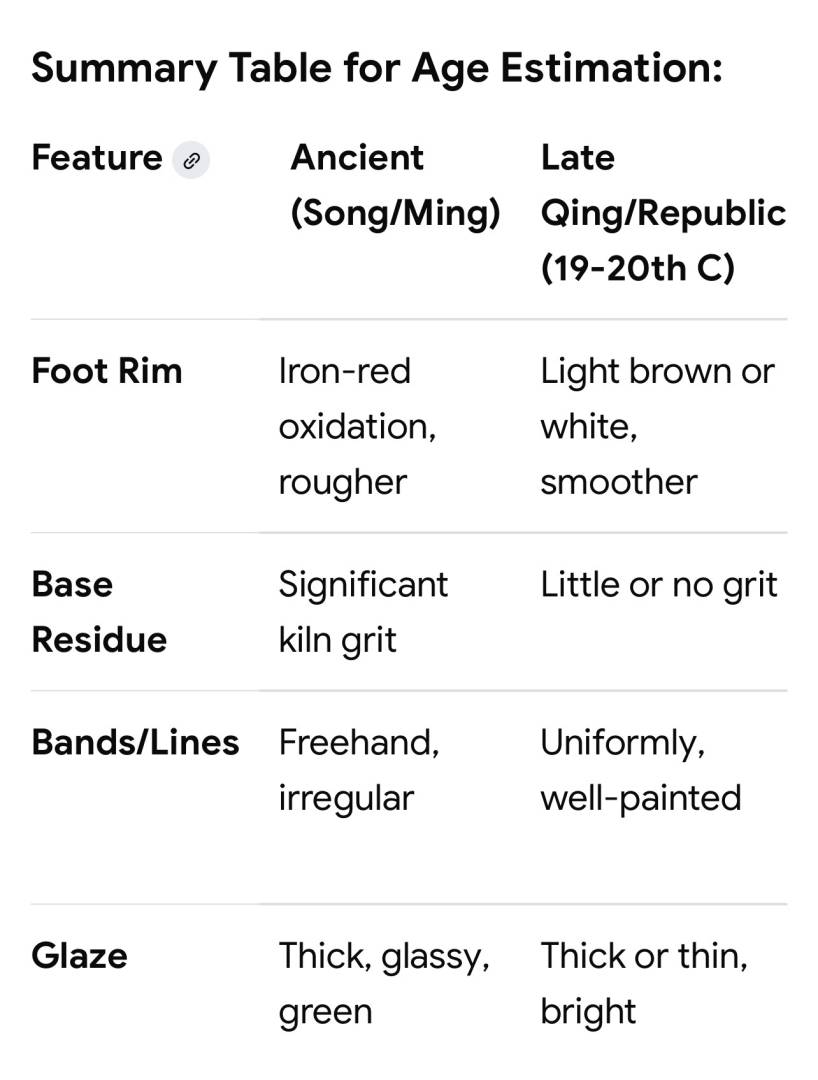Click the Uniformly, well-painted cell
Screen dimensions: 818x1080
click(640, 769)
